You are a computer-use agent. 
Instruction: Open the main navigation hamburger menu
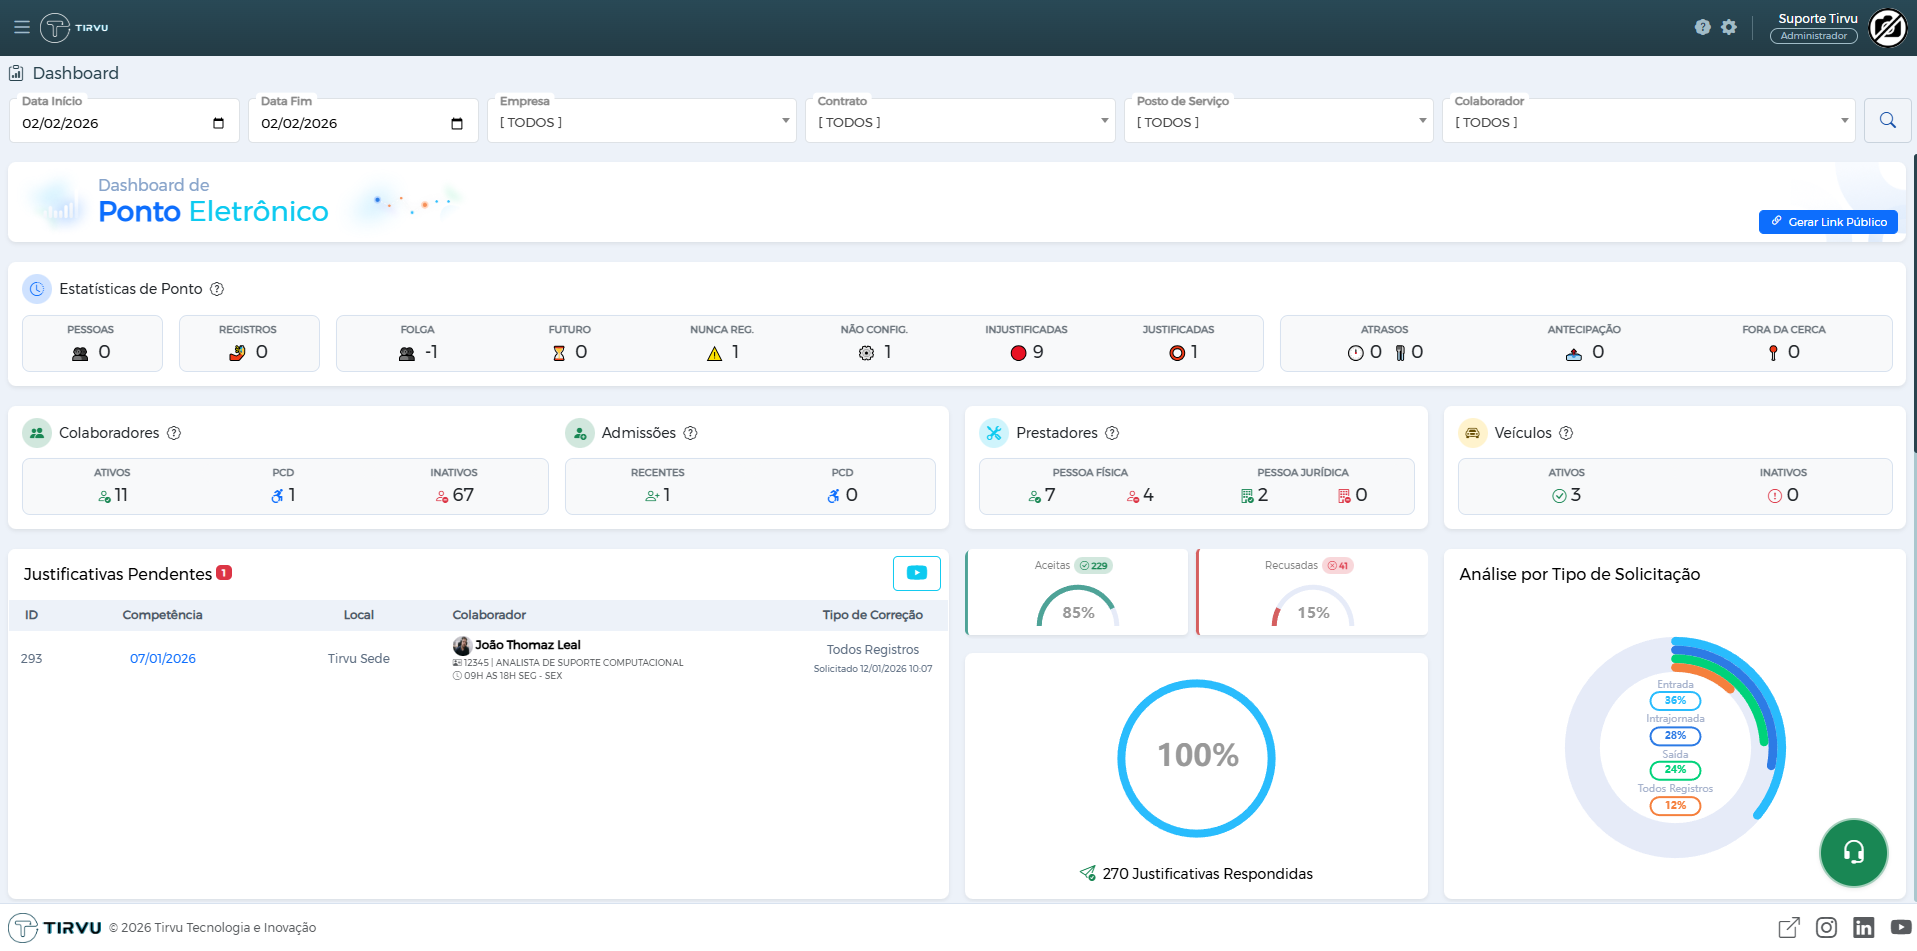(x=21, y=27)
